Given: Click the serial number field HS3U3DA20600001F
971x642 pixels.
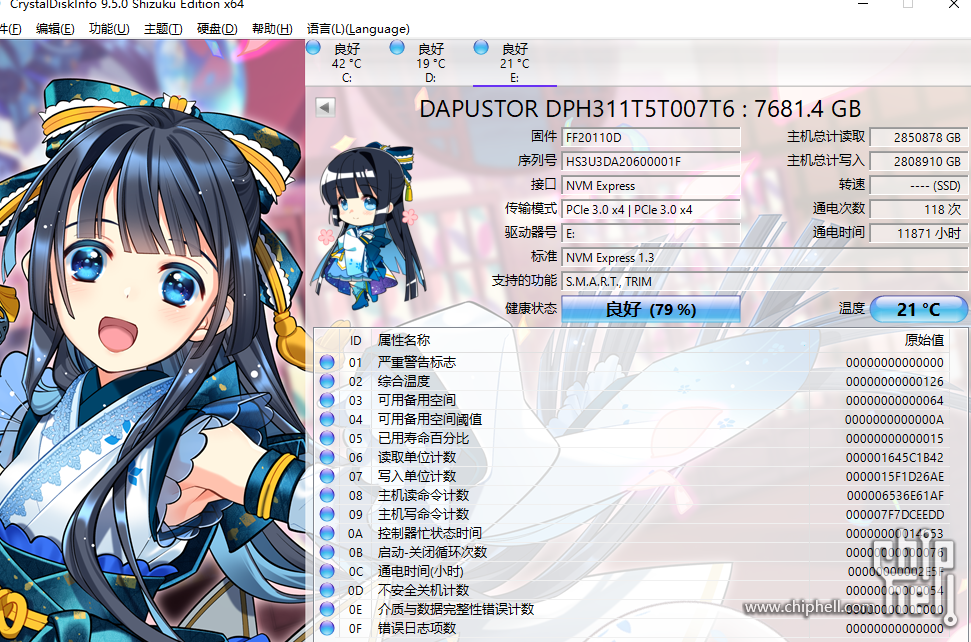Looking at the screenshot, I should tap(651, 162).
